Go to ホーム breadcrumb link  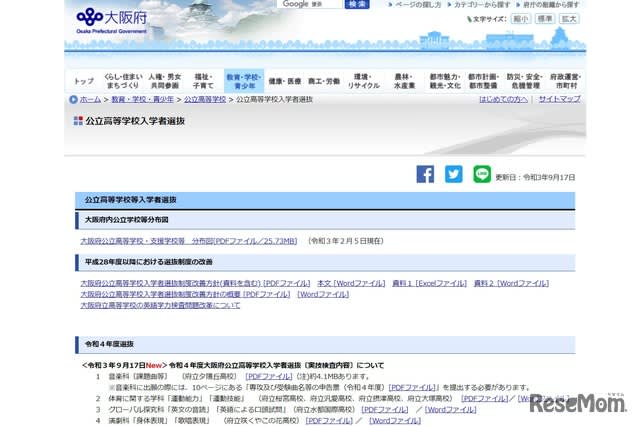90,99
